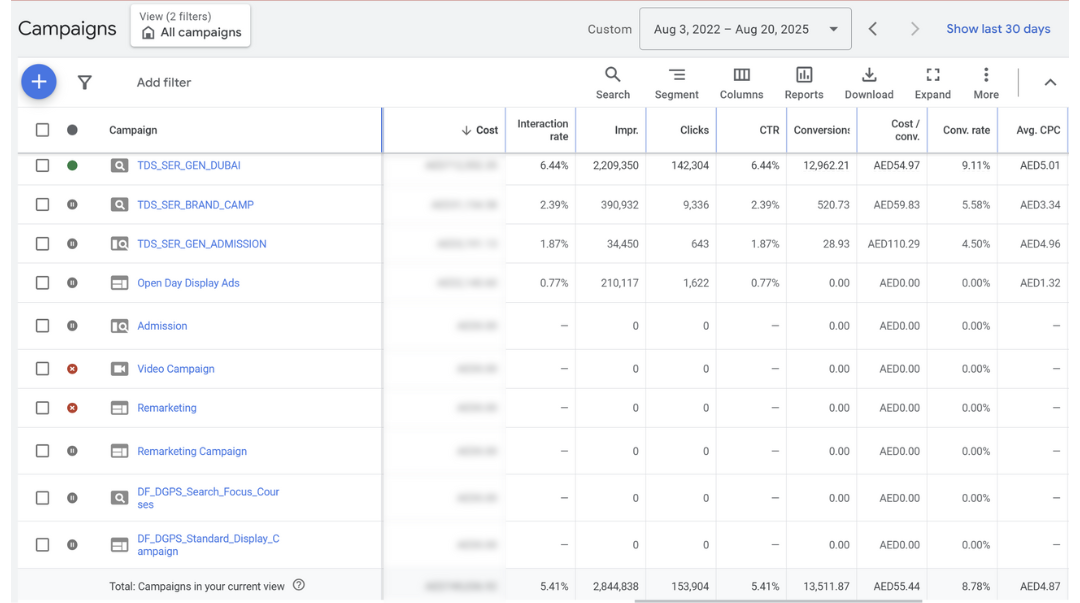Open the All campaigns view selector
The image size is (1080, 603).
190,26
